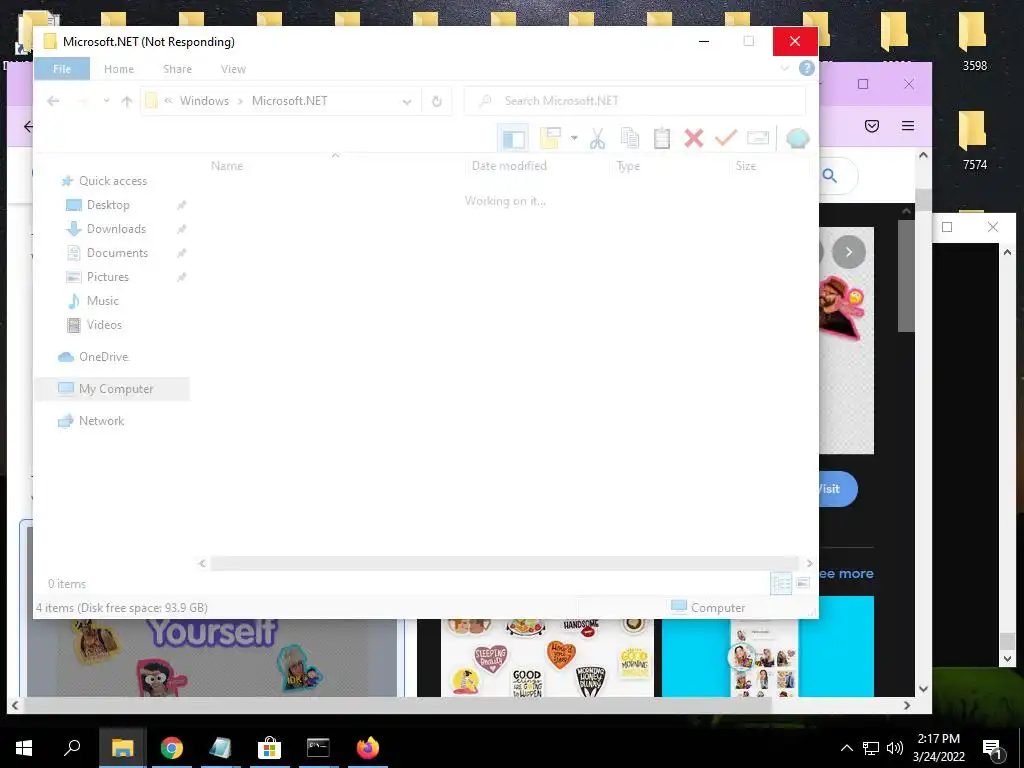
Task: Select Quick access in navigation pane
Action: tap(112, 181)
